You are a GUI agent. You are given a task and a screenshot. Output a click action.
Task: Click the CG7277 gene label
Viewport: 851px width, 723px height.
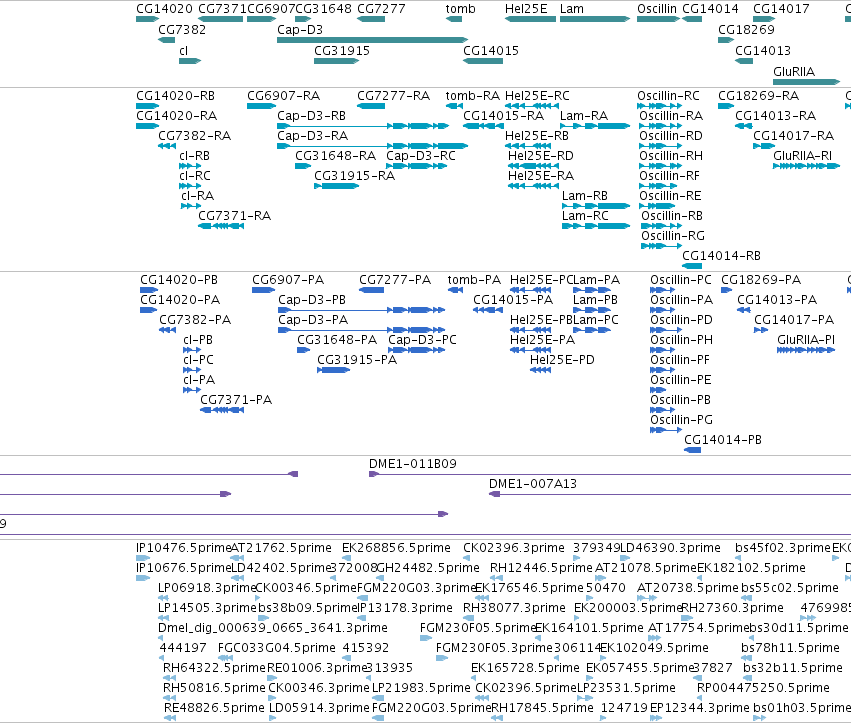pos(381,9)
